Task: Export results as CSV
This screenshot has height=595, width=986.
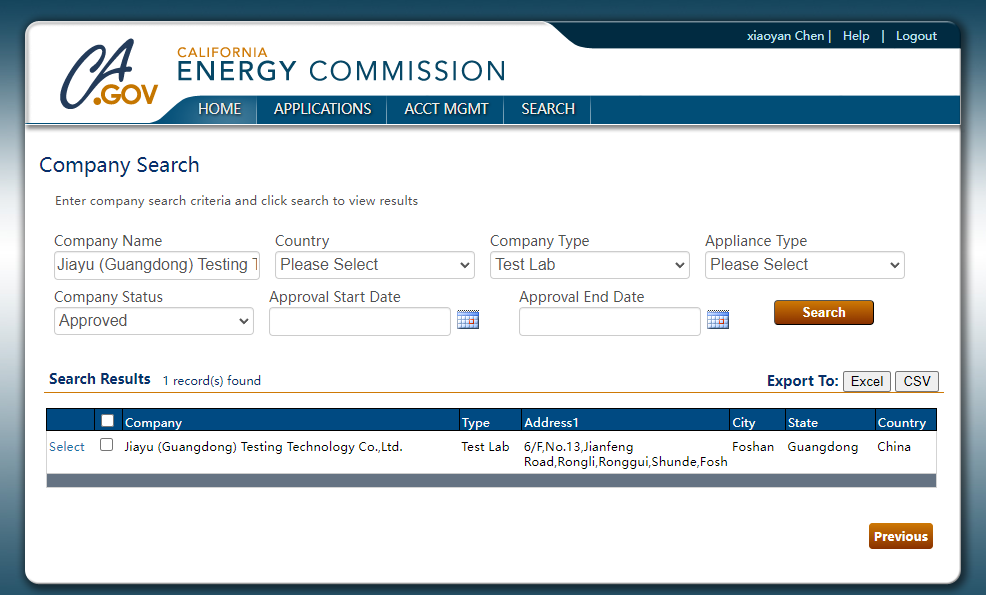Action: pyautogui.click(x=916, y=381)
